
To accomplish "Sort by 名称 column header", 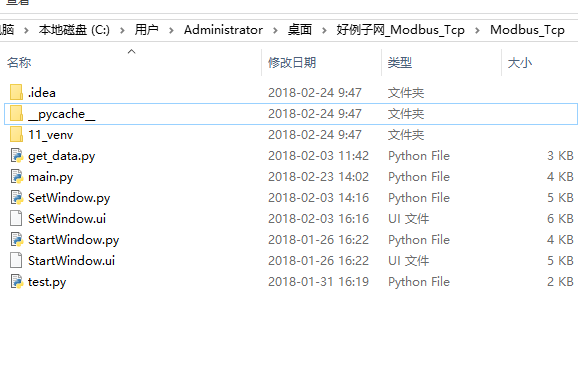I will point(19,63).
